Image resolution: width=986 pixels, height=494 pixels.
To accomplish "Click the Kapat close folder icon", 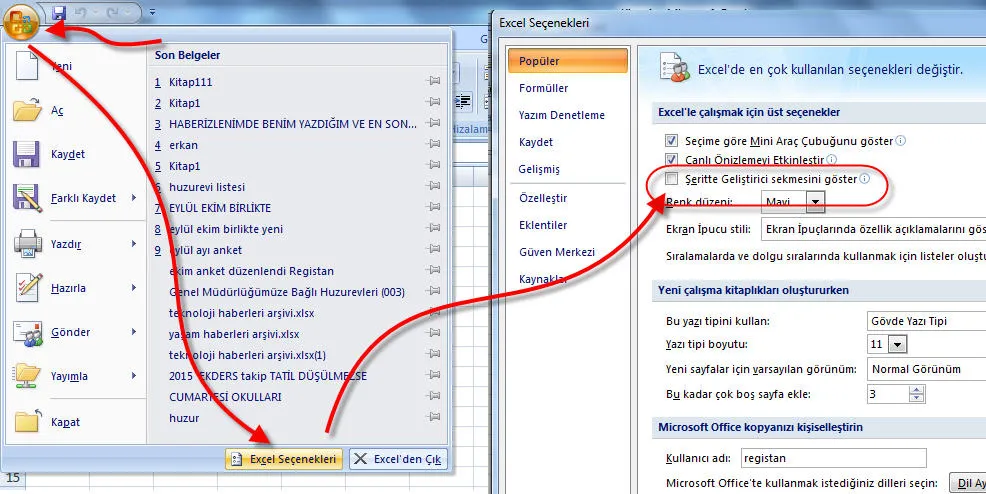I will 27,421.
